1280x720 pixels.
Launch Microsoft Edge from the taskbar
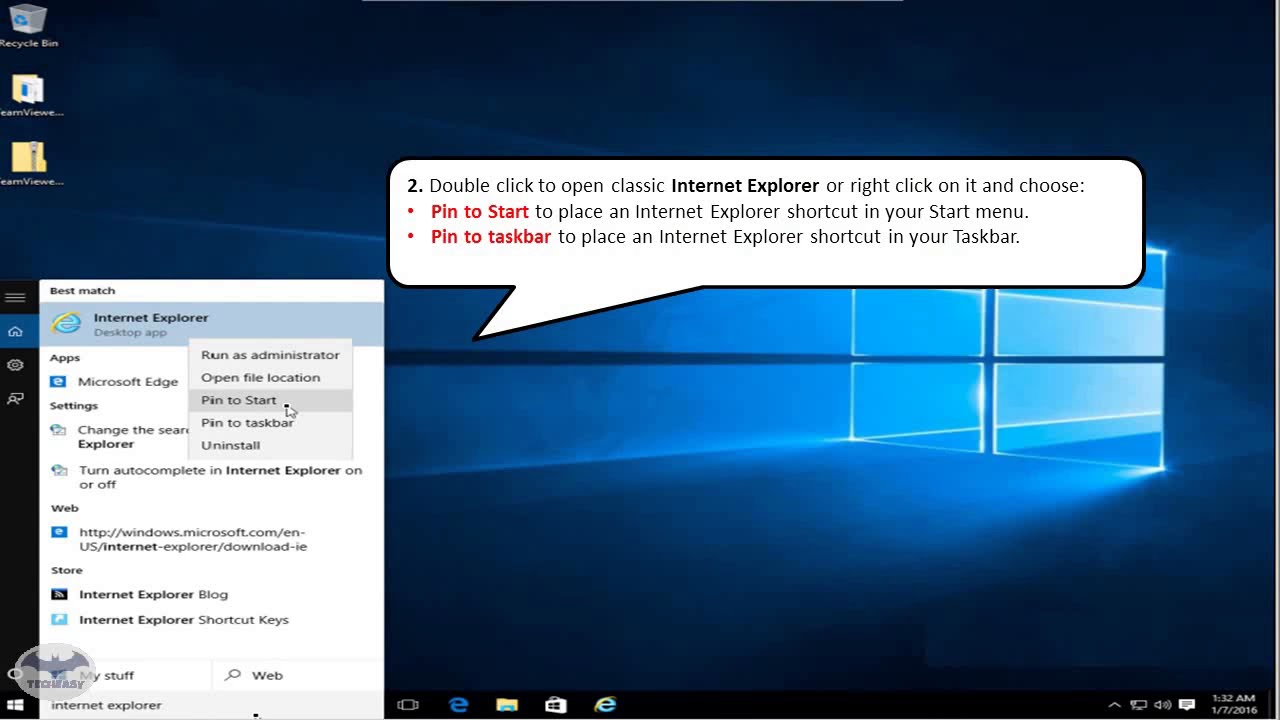click(458, 705)
